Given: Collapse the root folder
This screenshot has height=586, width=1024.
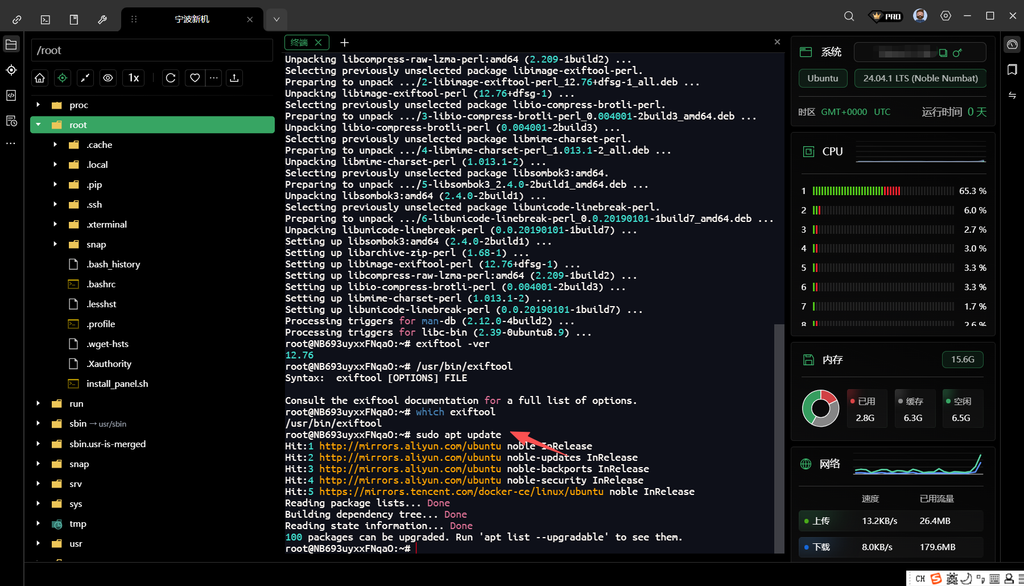Looking at the screenshot, I should click(38, 124).
